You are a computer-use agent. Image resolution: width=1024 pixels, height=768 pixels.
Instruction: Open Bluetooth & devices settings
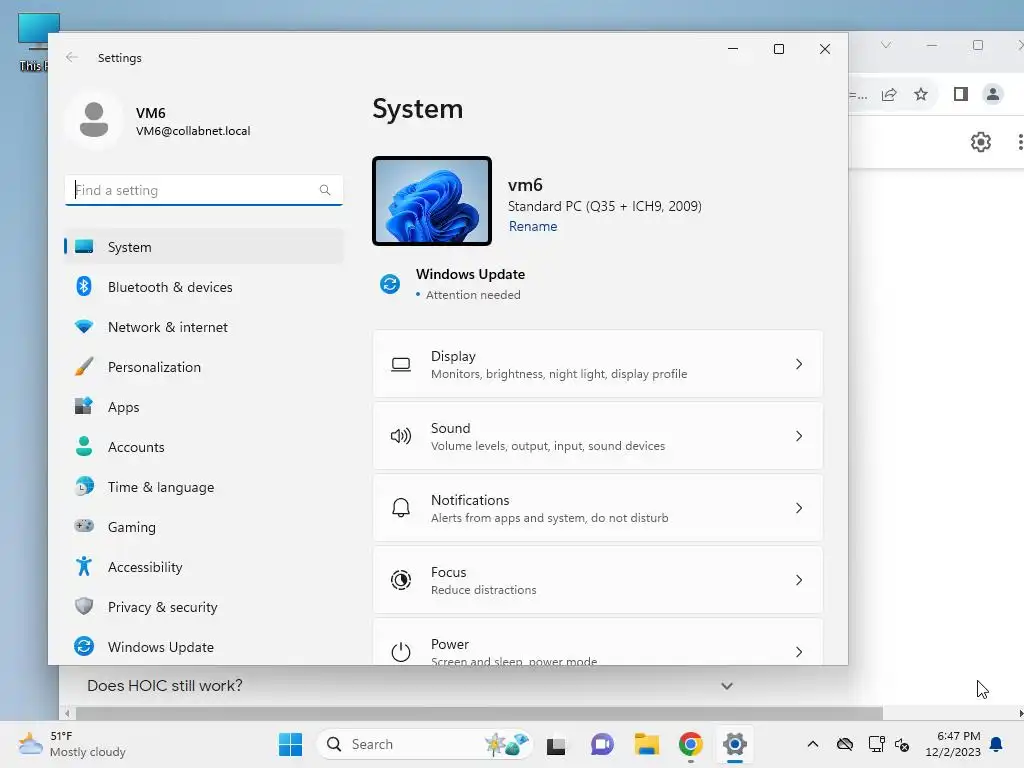pos(204,287)
